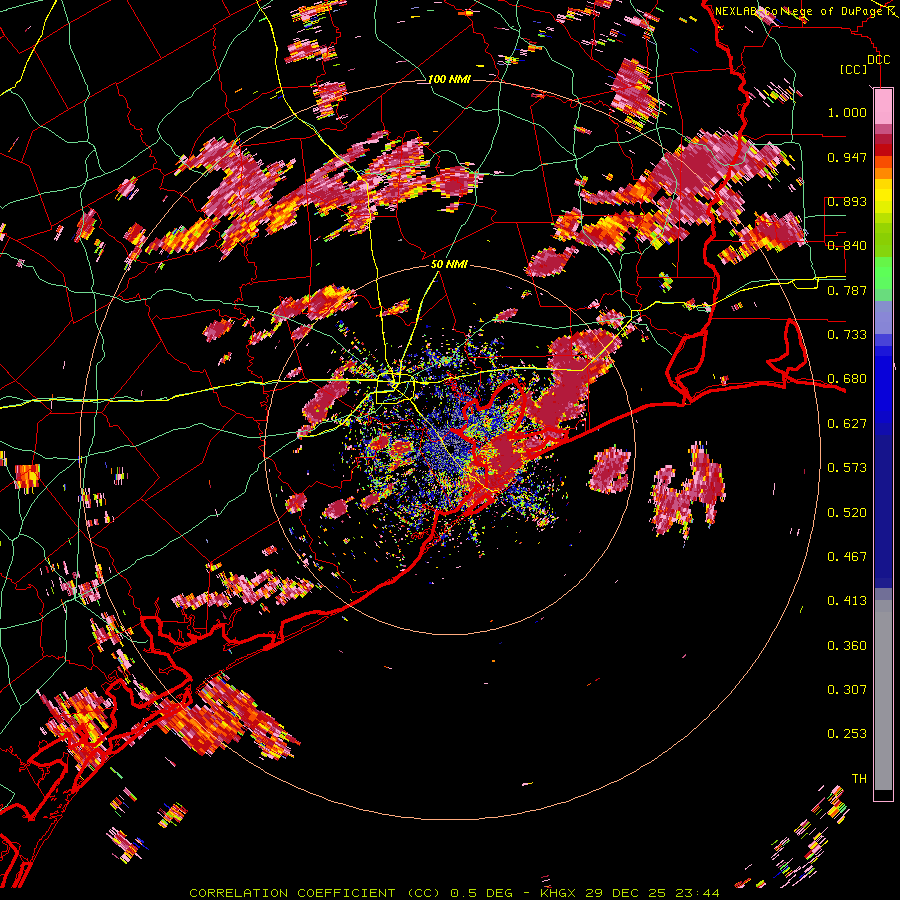Click the TH threshold label

click(x=859, y=778)
